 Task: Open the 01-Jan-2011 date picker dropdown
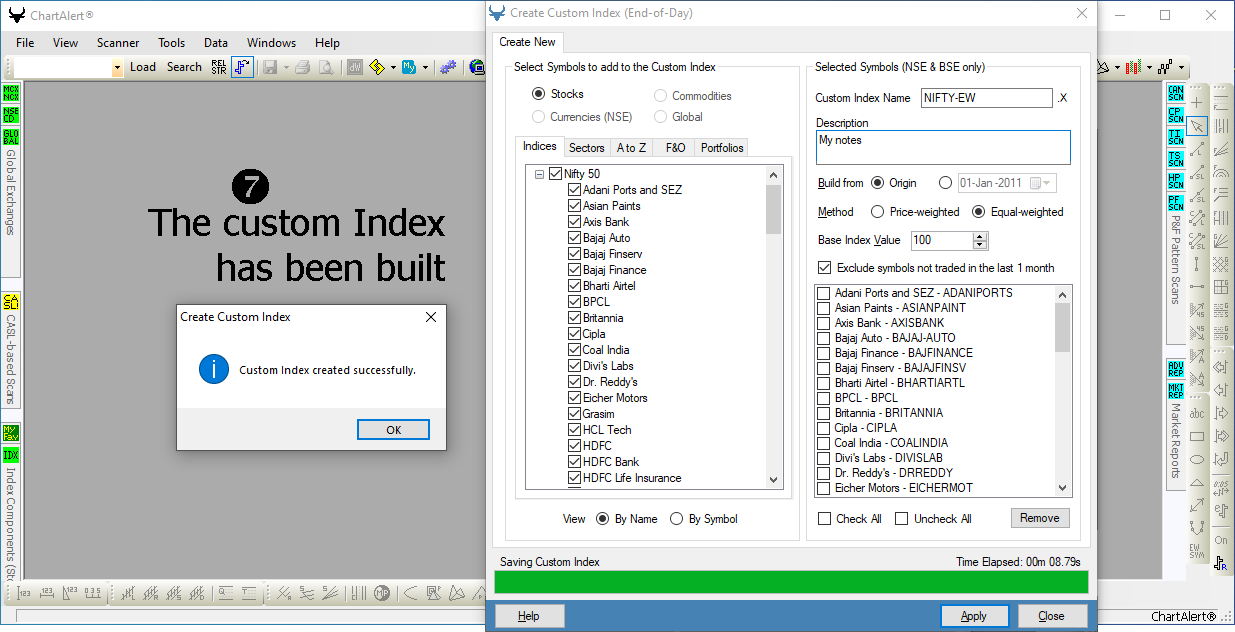tap(1048, 183)
